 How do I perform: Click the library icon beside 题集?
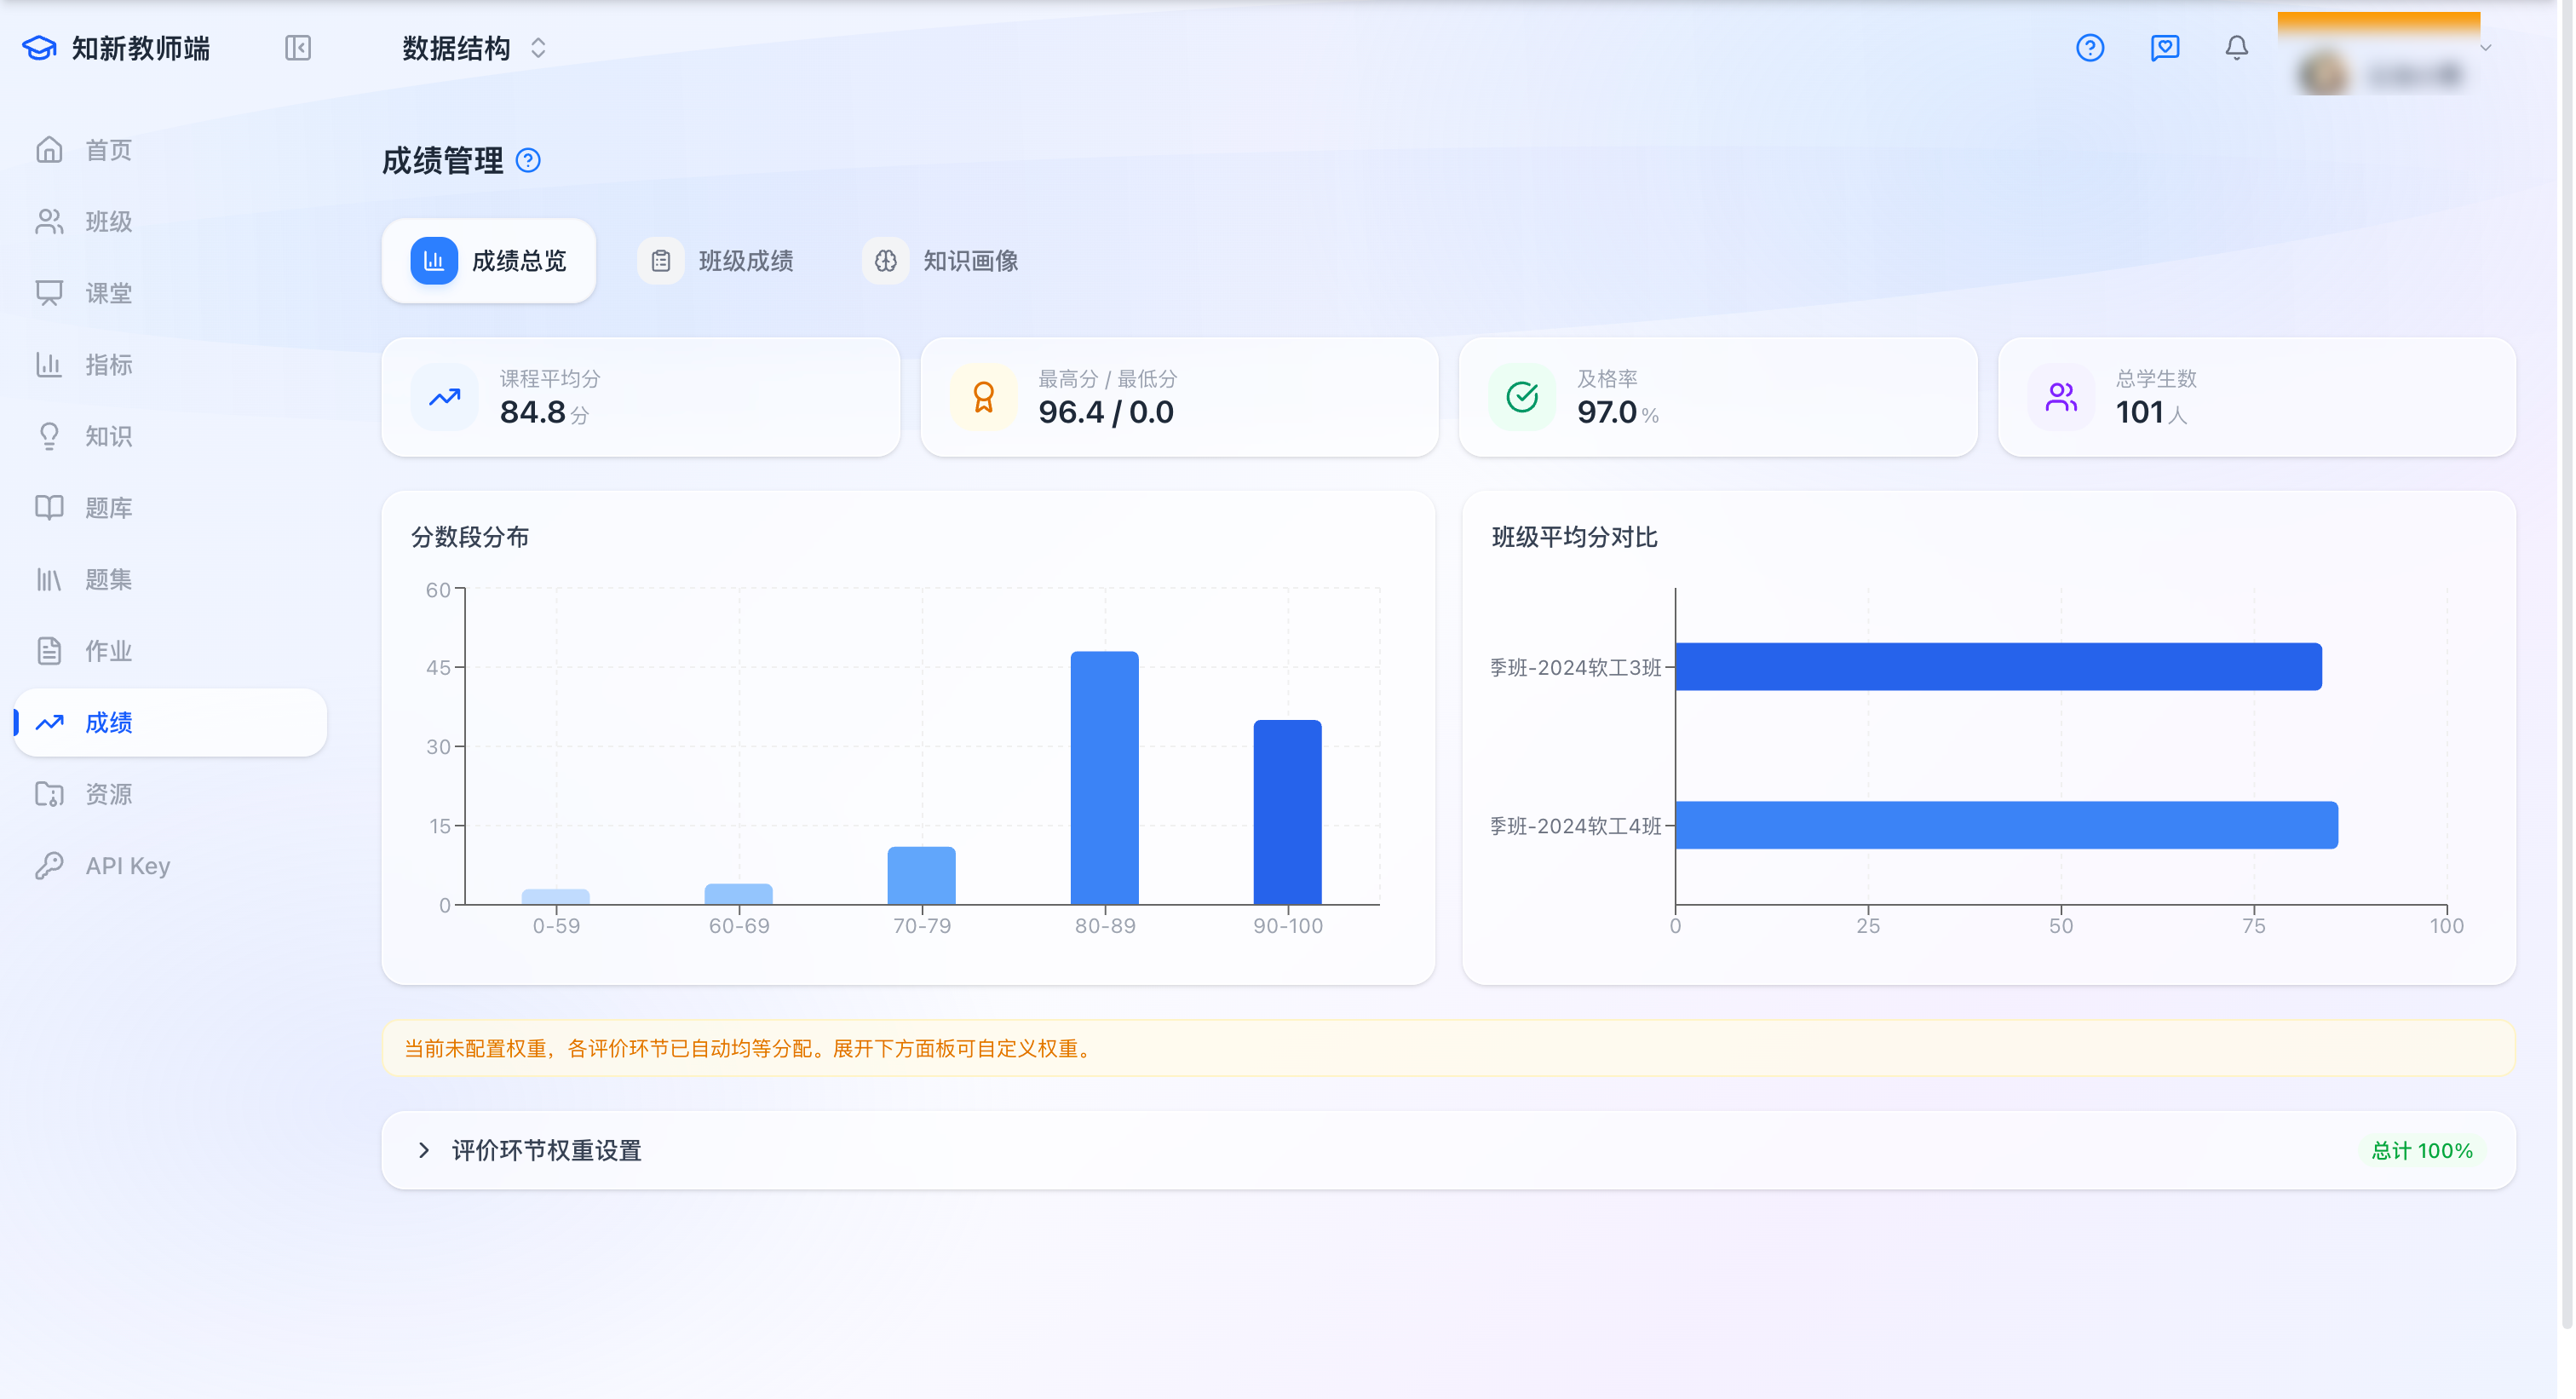[x=49, y=579]
